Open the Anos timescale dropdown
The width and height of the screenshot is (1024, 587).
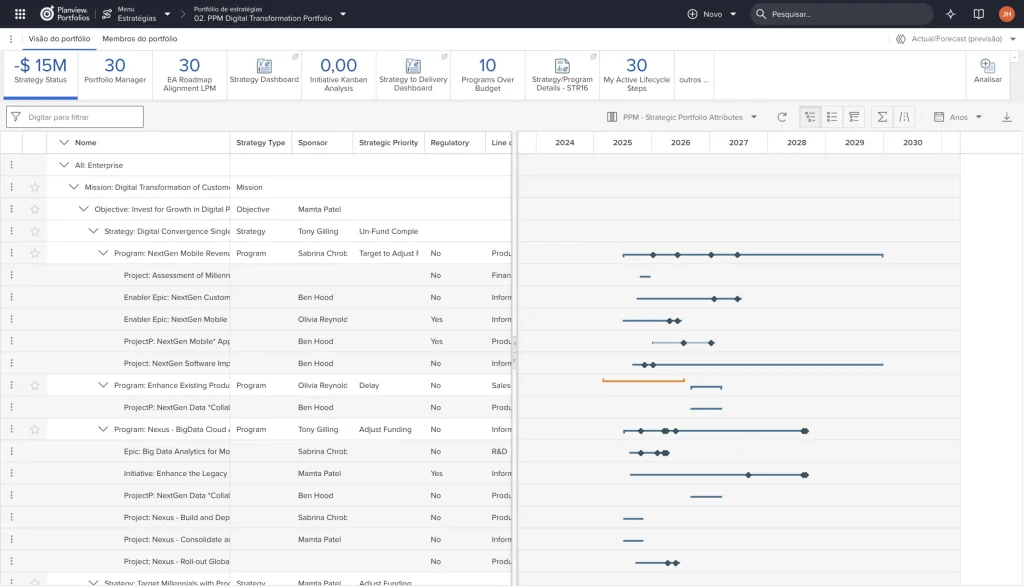tap(958, 117)
